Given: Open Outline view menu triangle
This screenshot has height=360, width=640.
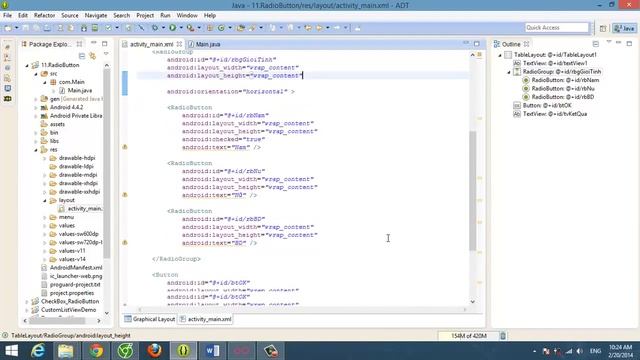Looking at the screenshot, I should pos(609,42).
